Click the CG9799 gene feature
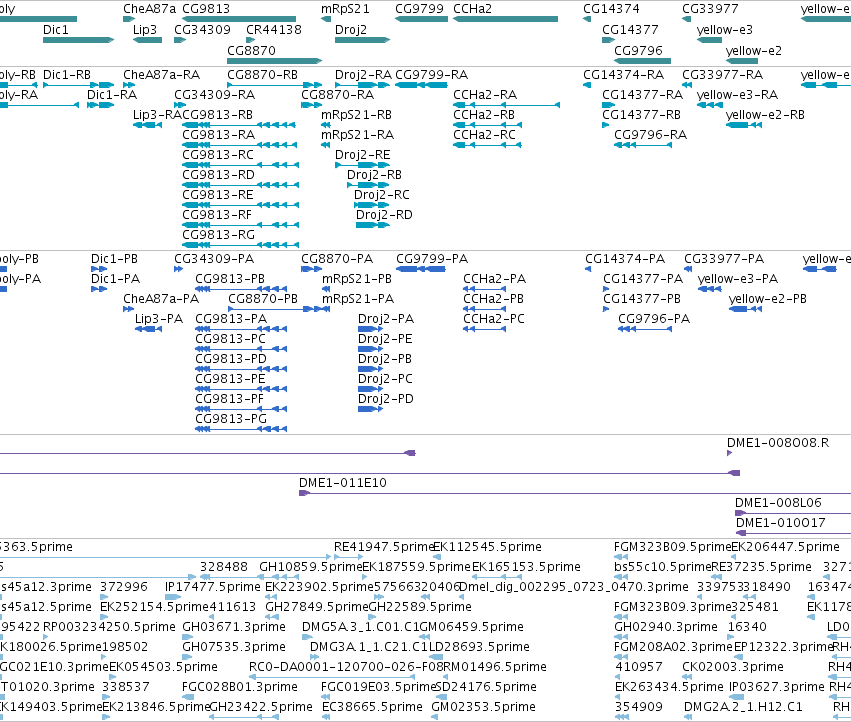 pyautogui.click(x=421, y=19)
